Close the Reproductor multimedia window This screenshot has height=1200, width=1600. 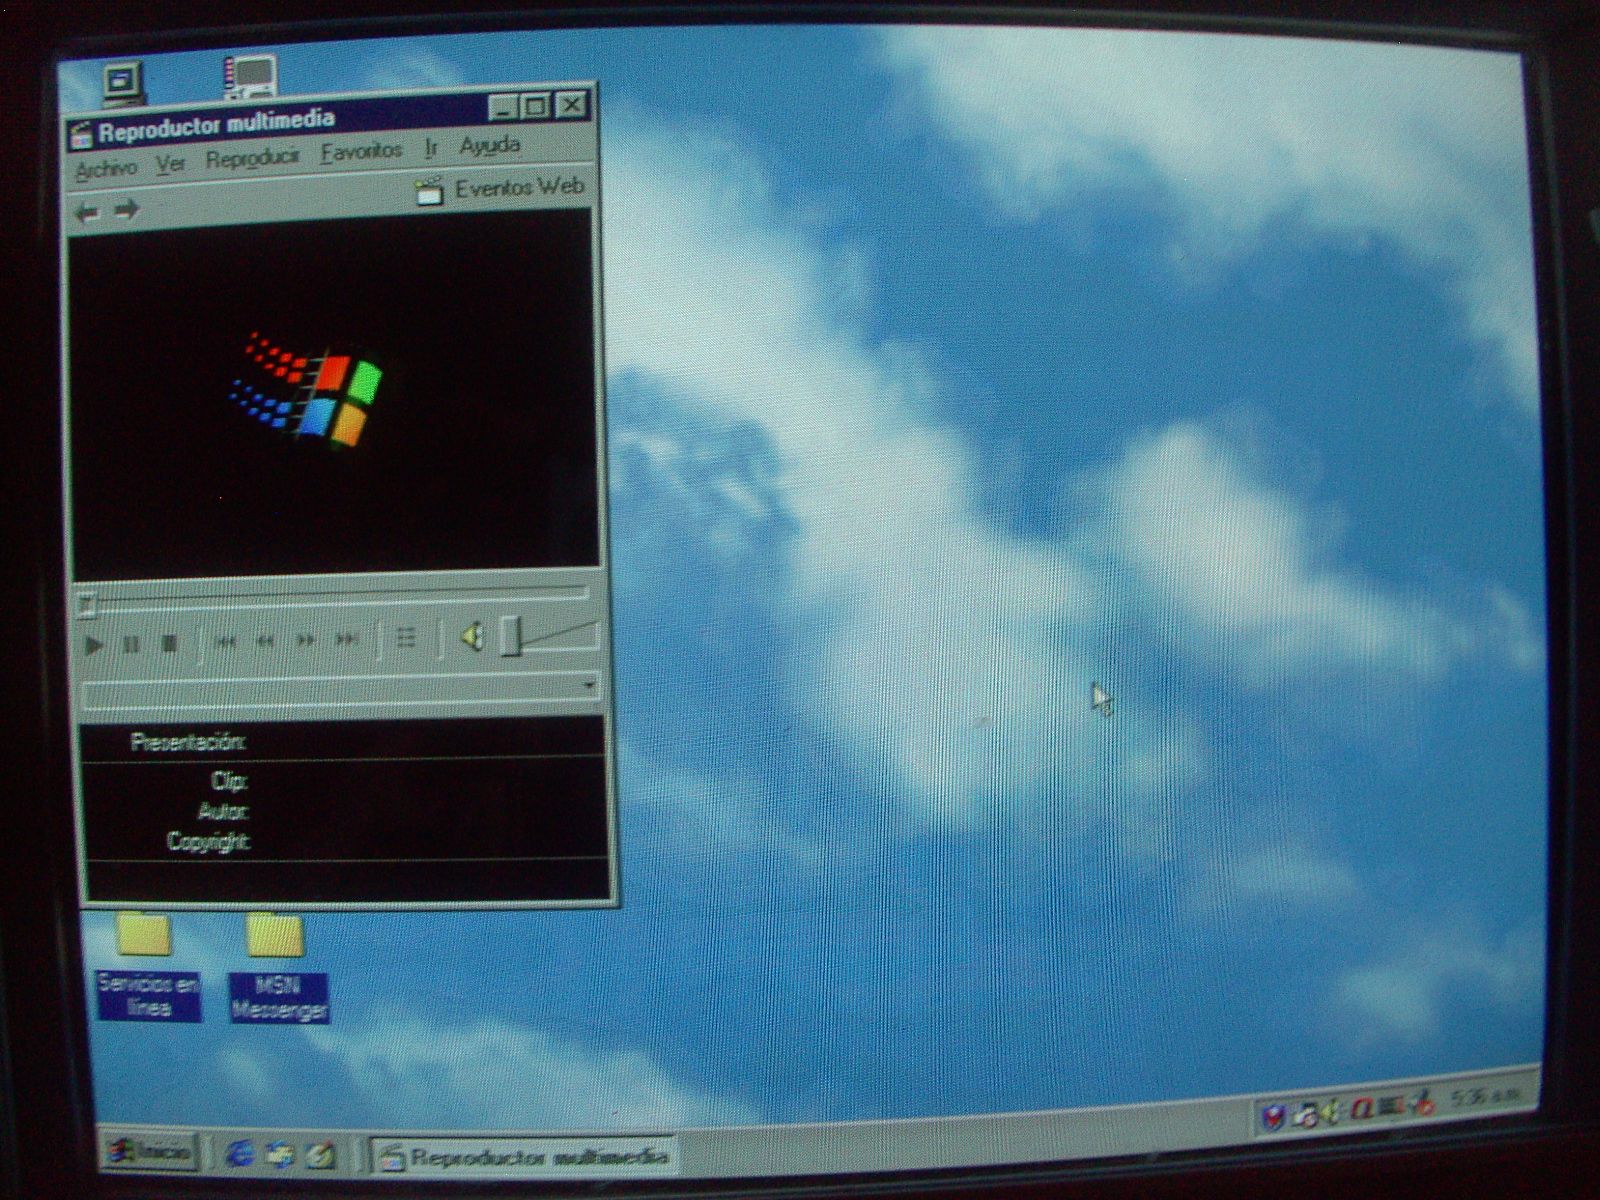[x=571, y=104]
